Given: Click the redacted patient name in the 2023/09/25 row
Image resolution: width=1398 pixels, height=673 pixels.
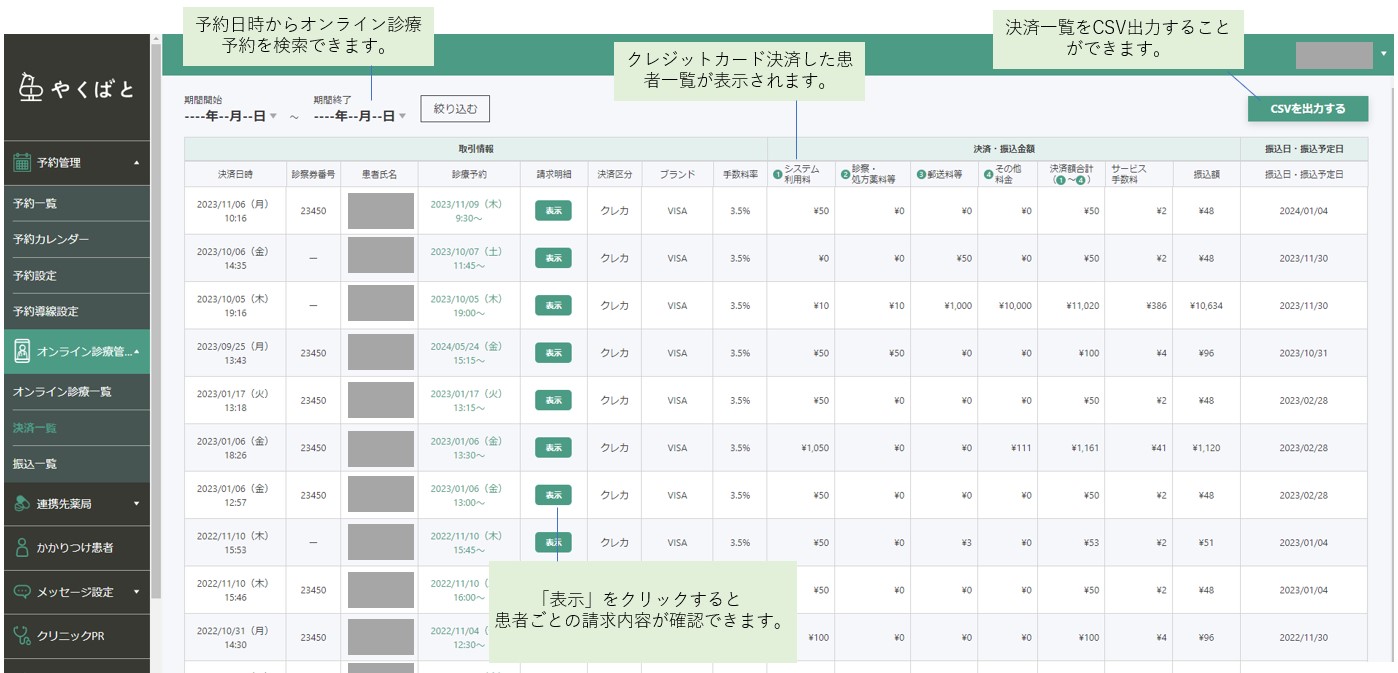Looking at the screenshot, I should click(x=380, y=353).
